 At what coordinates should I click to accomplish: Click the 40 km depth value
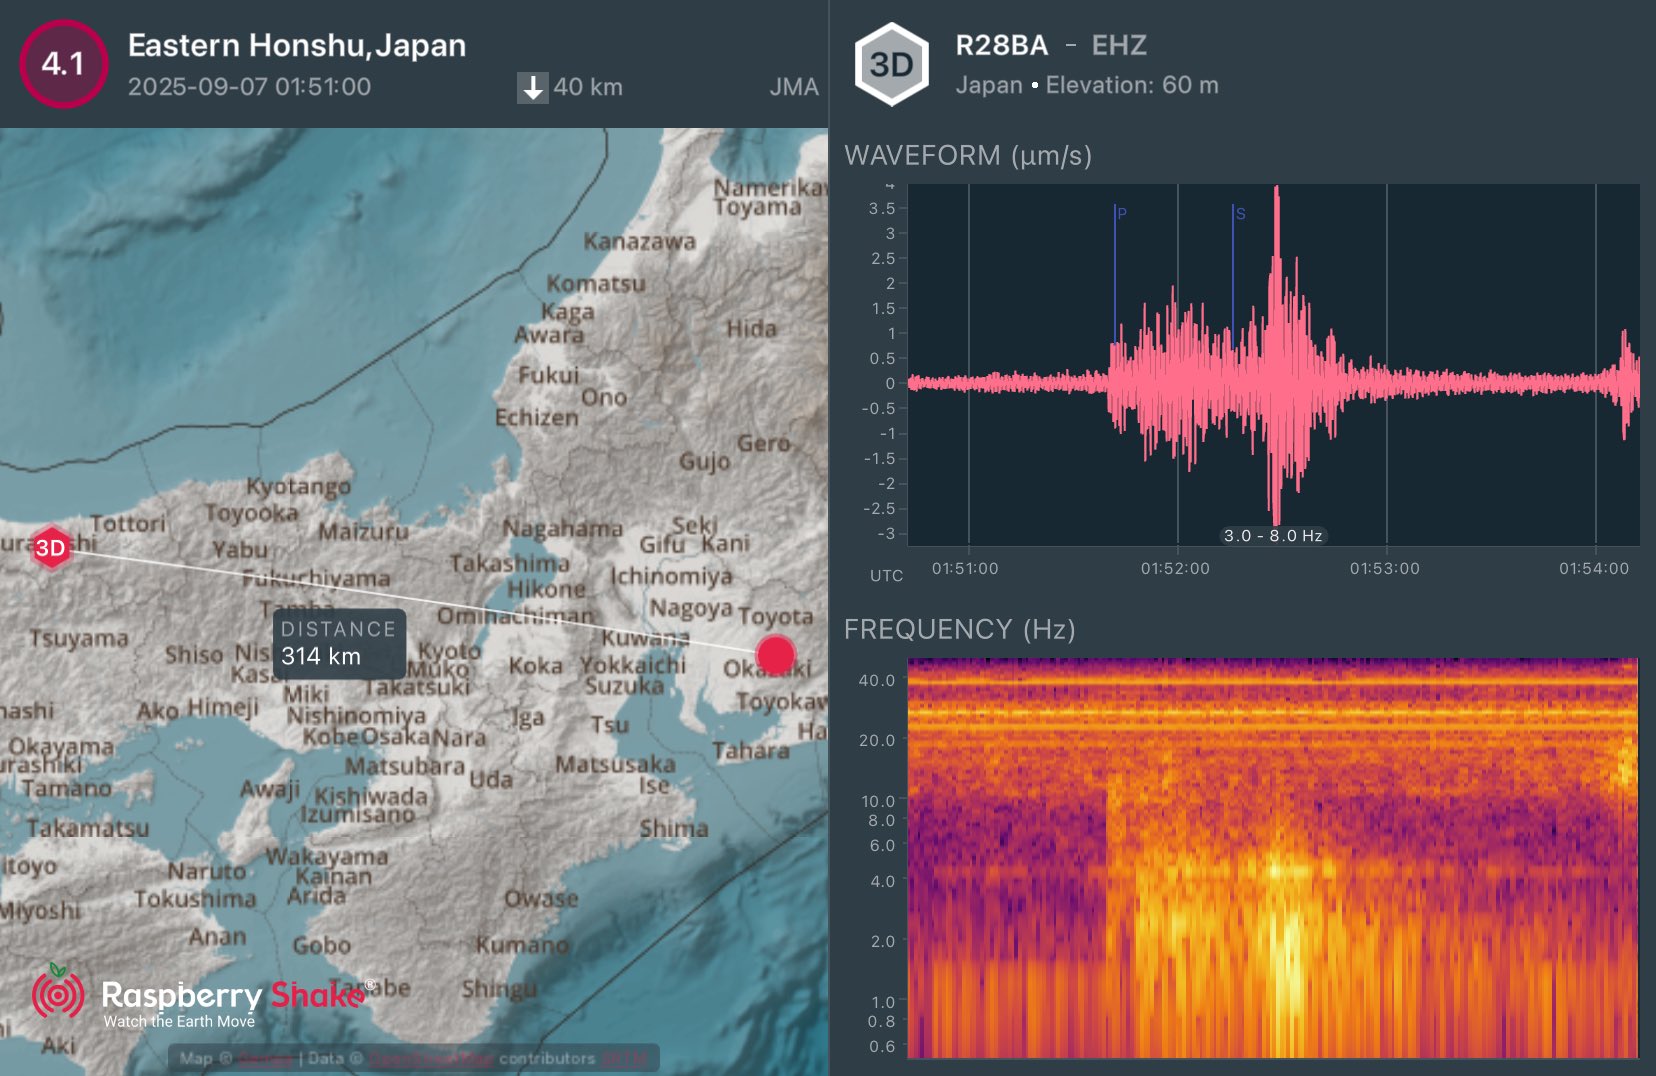coord(588,87)
